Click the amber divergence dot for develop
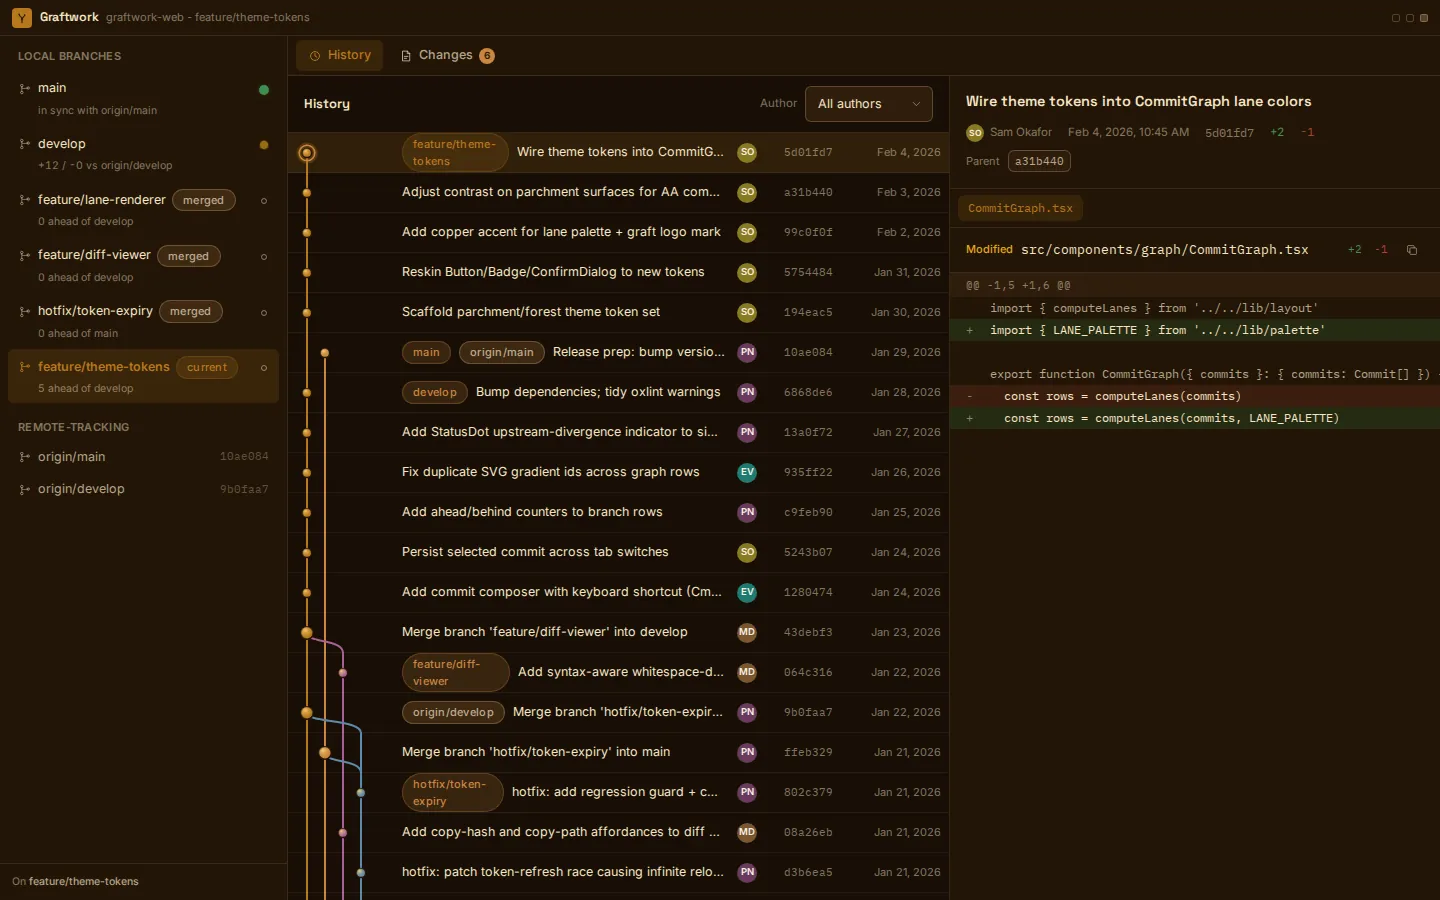 [264, 145]
